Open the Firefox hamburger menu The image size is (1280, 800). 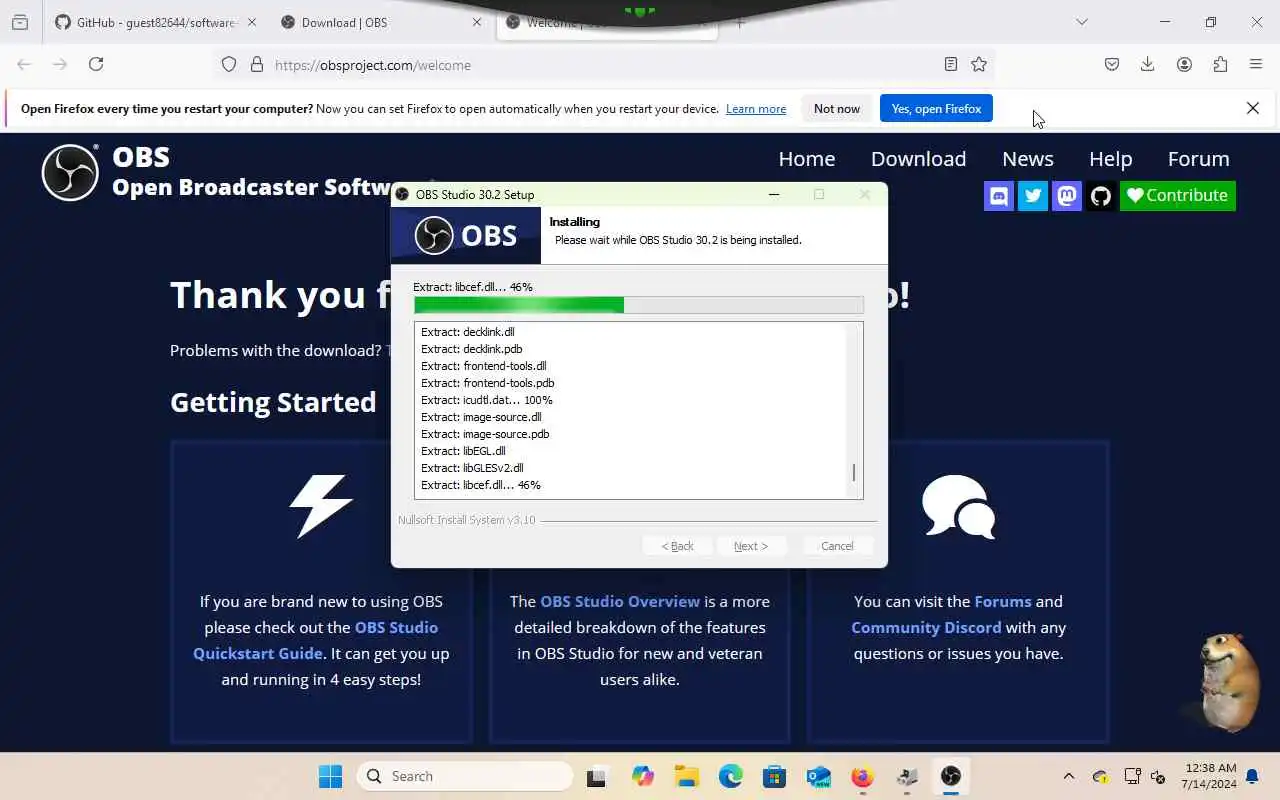tap(1256, 64)
